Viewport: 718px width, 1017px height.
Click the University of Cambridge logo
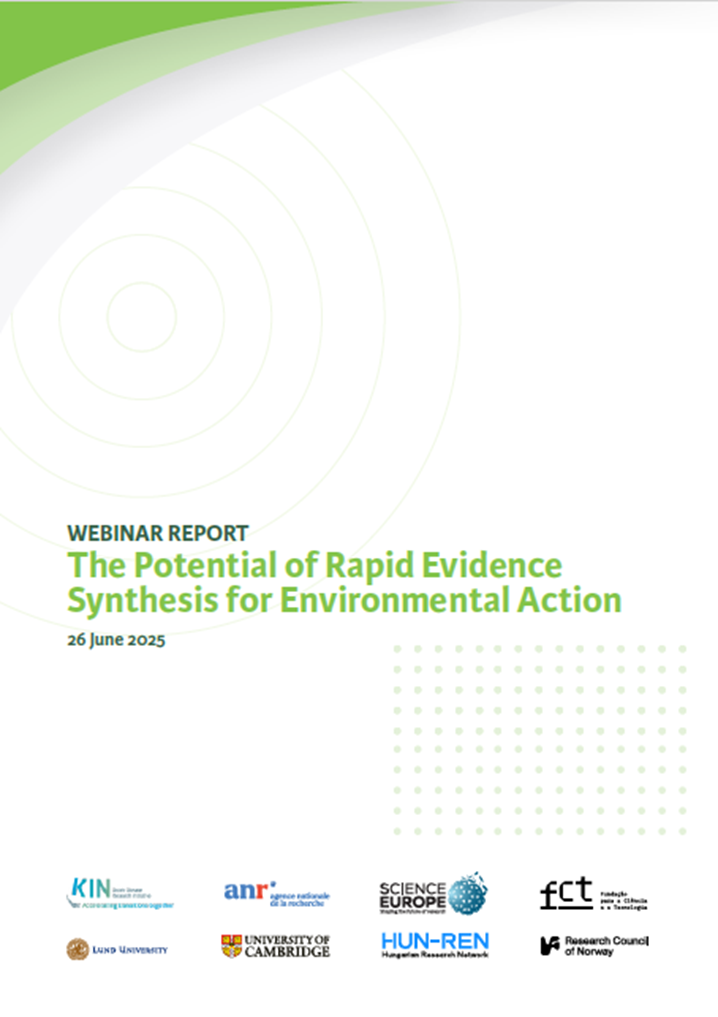[275, 946]
